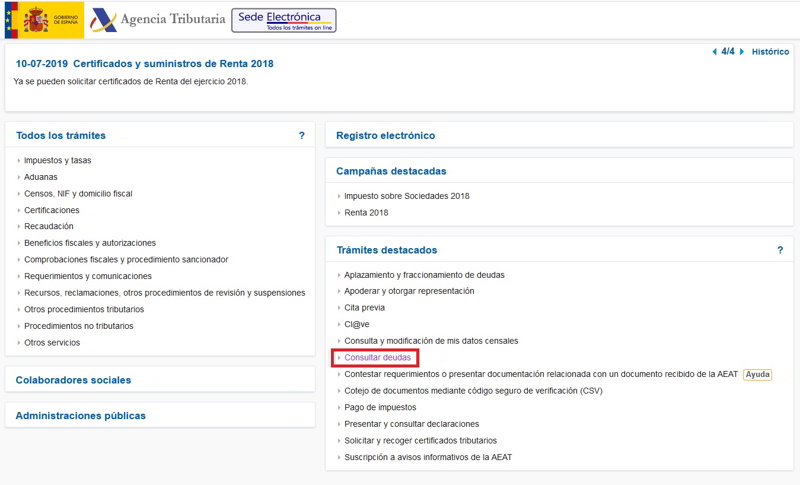Expand Impuestos y tasas category
The image size is (800, 485).
pos(57,161)
